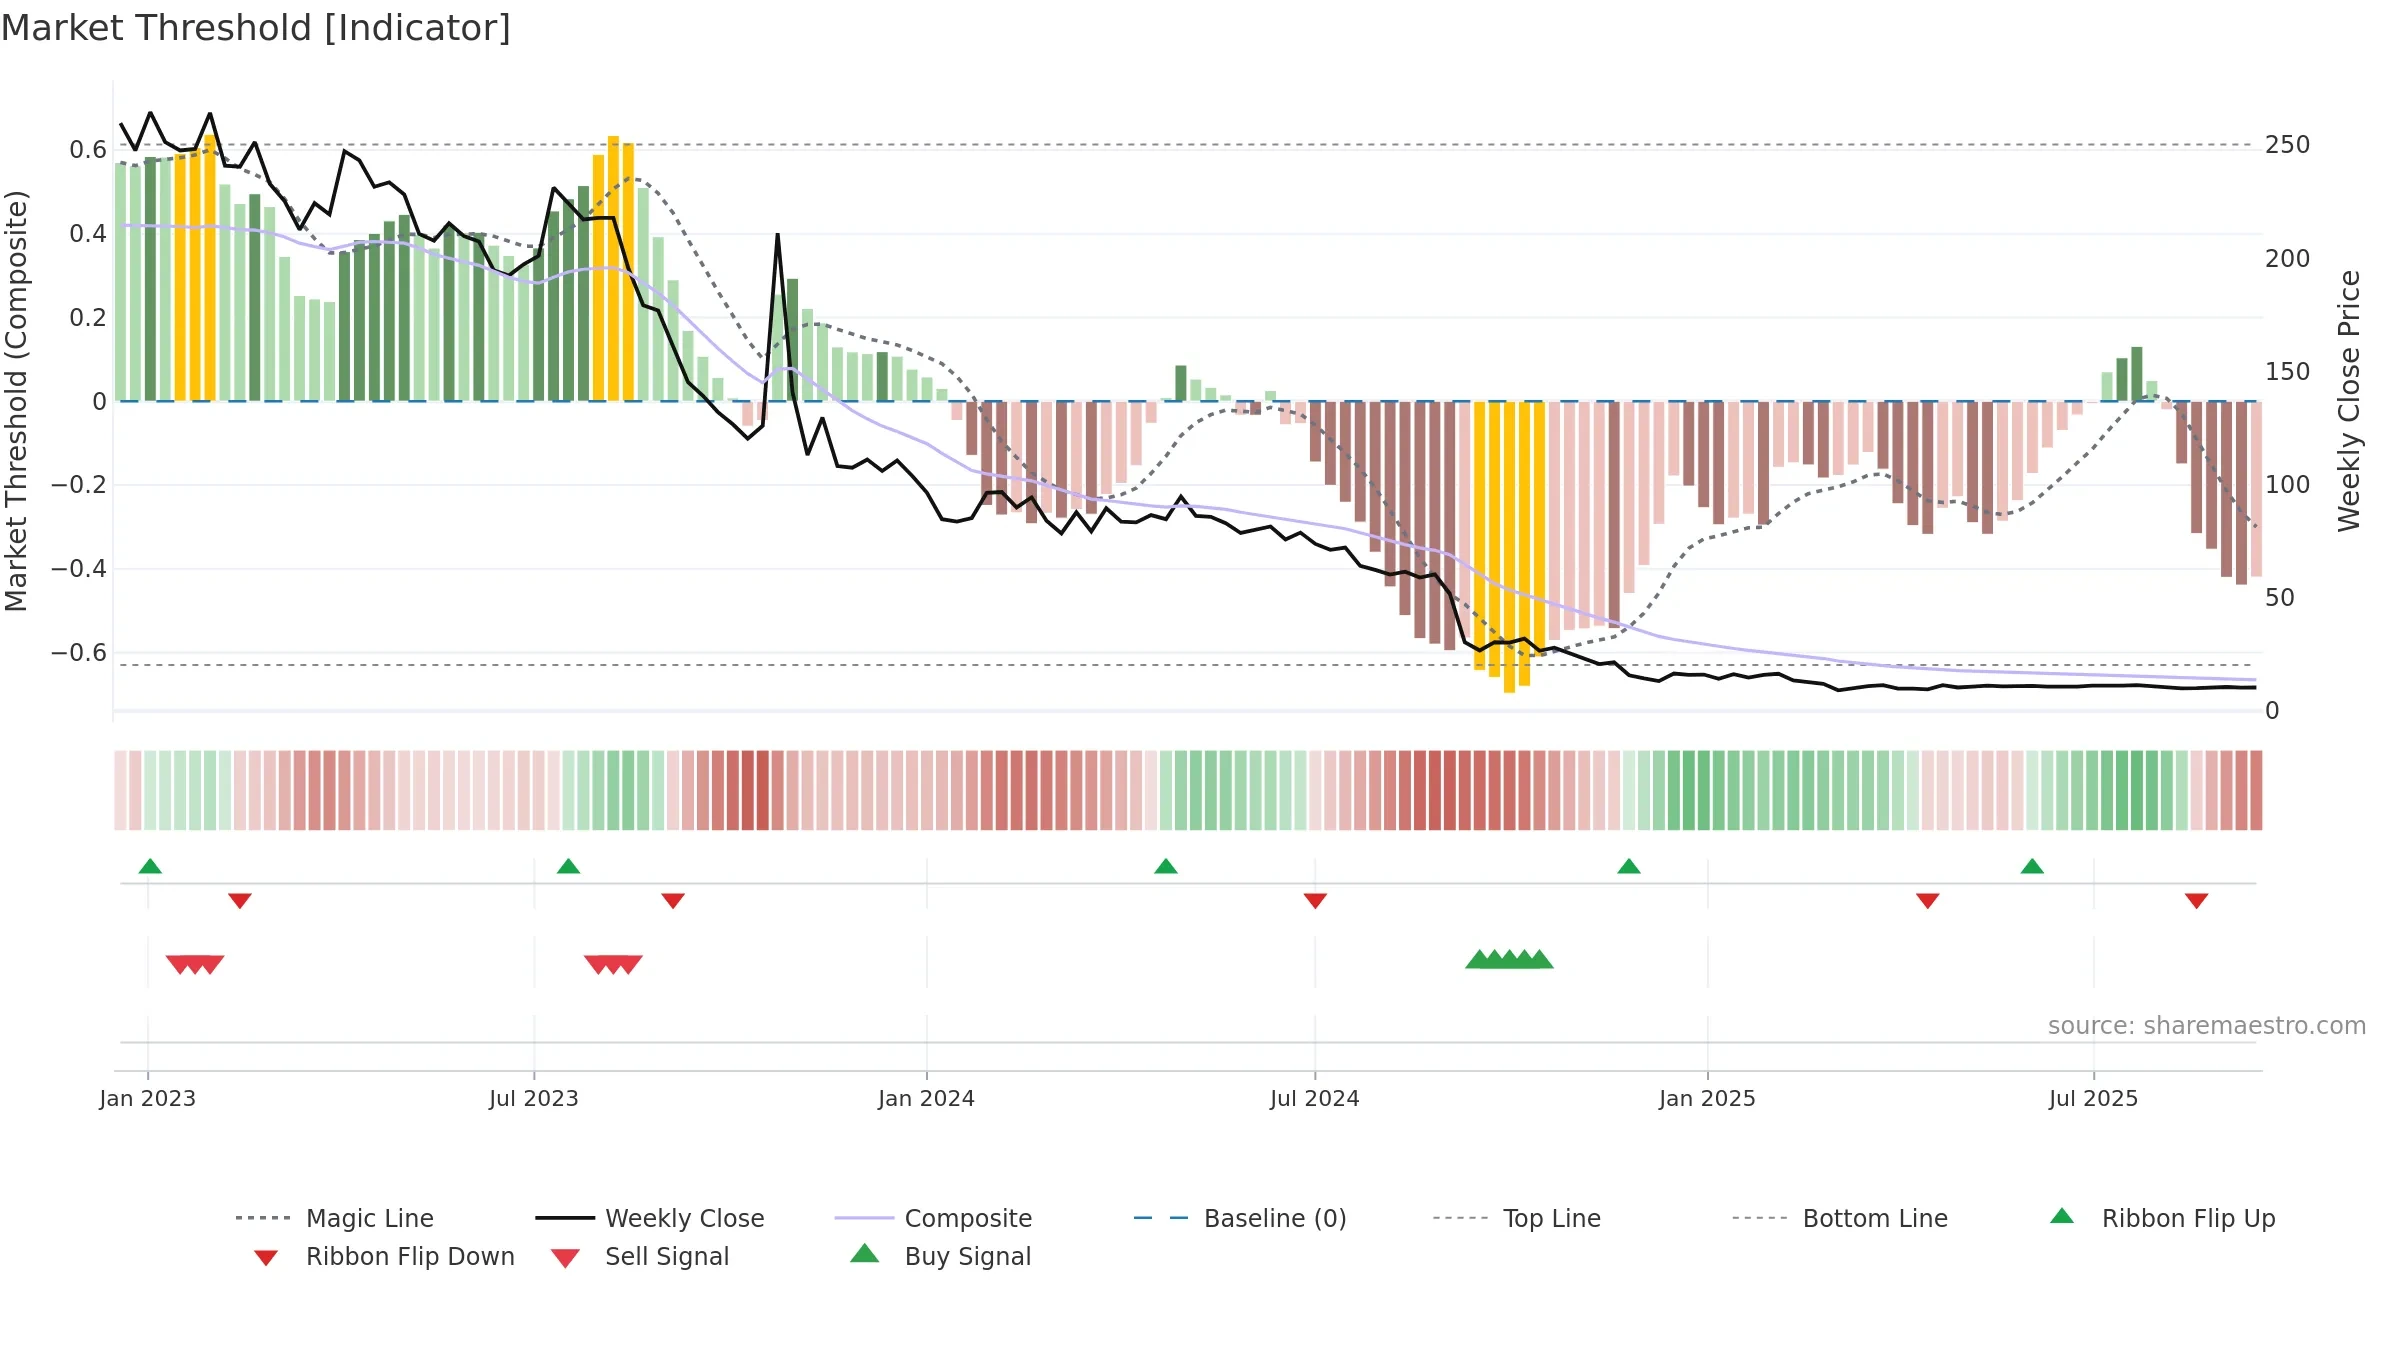Toggle the Bottom Line legend entry

pos(1839,1218)
